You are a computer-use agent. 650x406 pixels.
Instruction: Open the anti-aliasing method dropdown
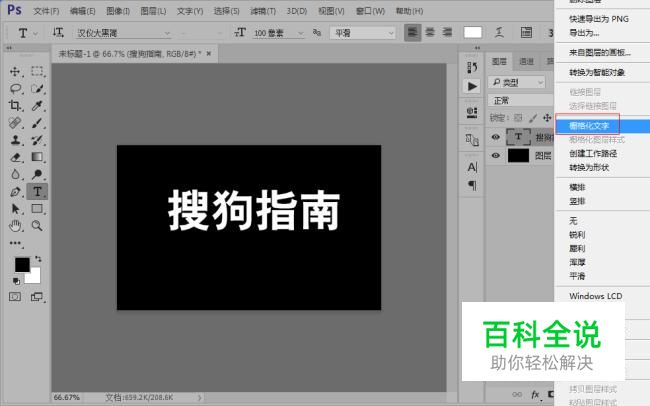[x=363, y=33]
